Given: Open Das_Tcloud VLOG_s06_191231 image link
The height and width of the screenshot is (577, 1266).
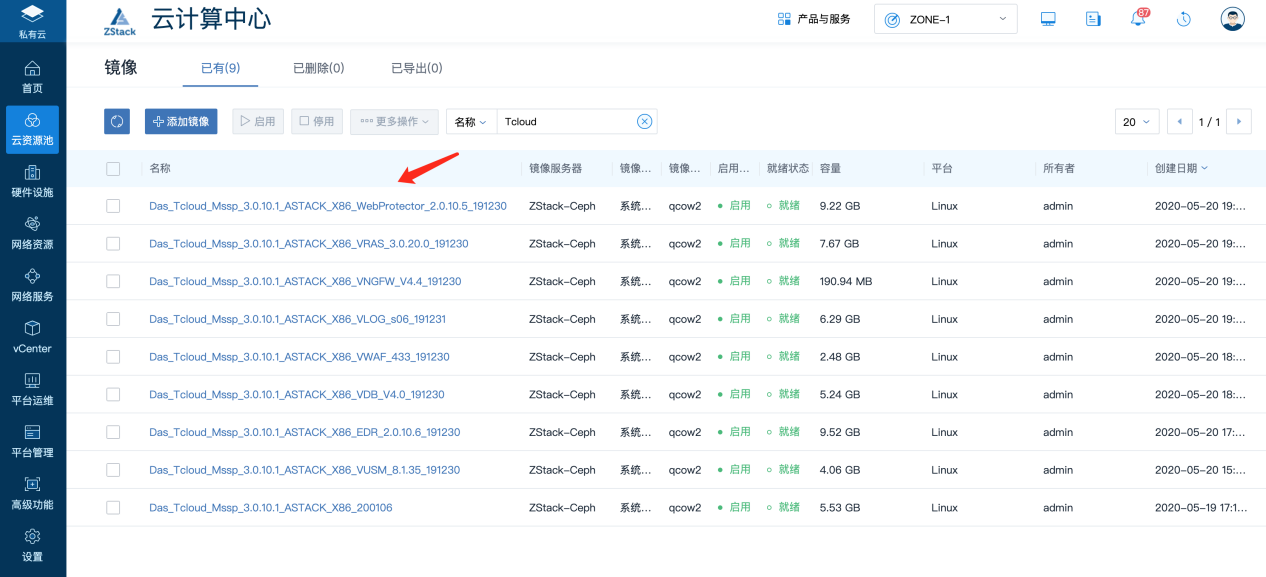Looking at the screenshot, I should coord(298,319).
